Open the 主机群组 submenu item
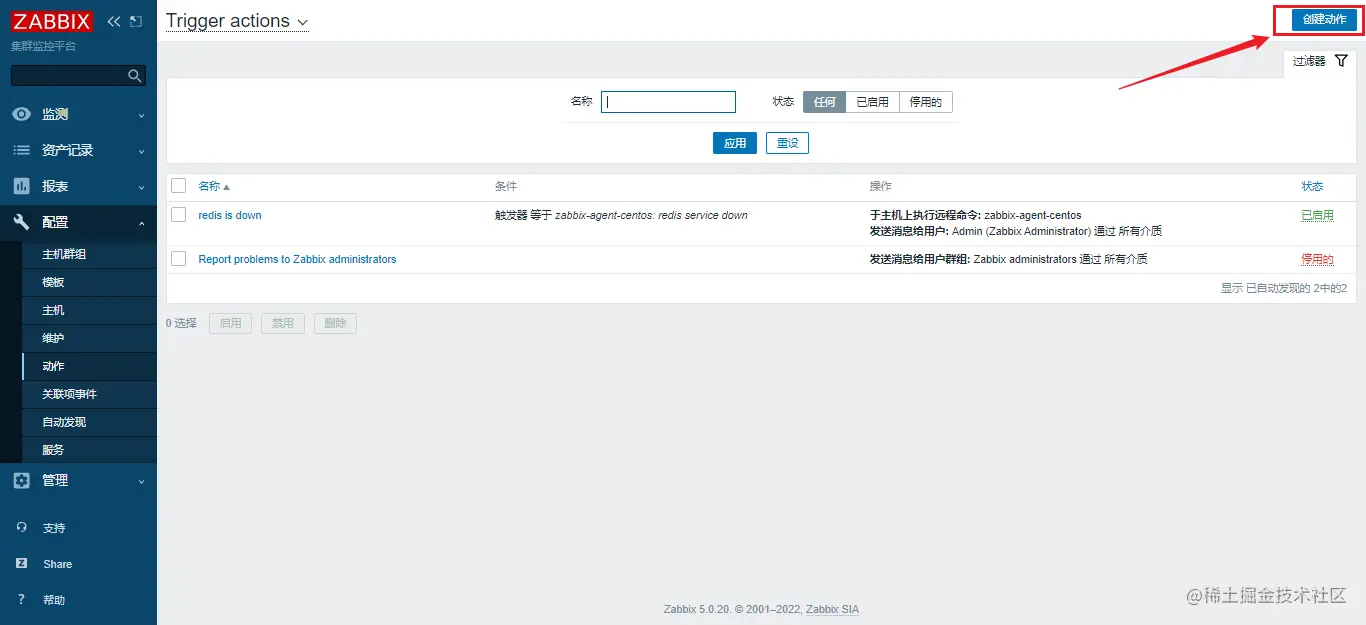Viewport: 1366px width, 625px height. tap(89, 254)
